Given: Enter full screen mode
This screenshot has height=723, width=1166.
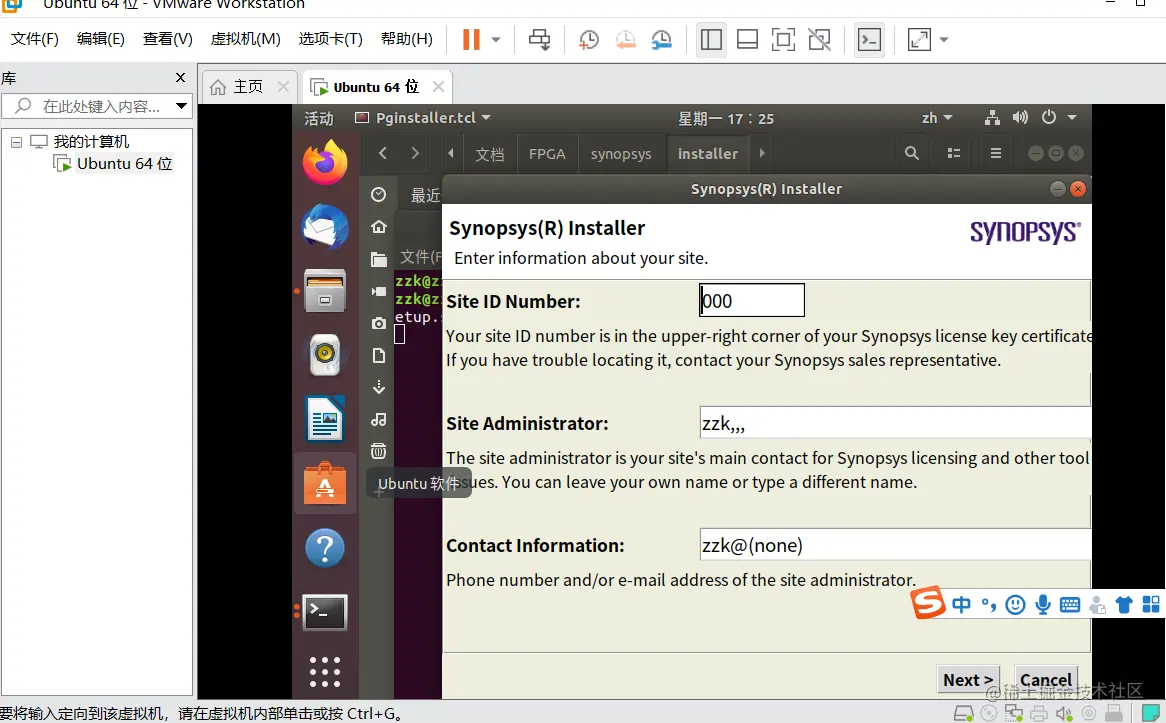Looking at the screenshot, I should point(783,39).
